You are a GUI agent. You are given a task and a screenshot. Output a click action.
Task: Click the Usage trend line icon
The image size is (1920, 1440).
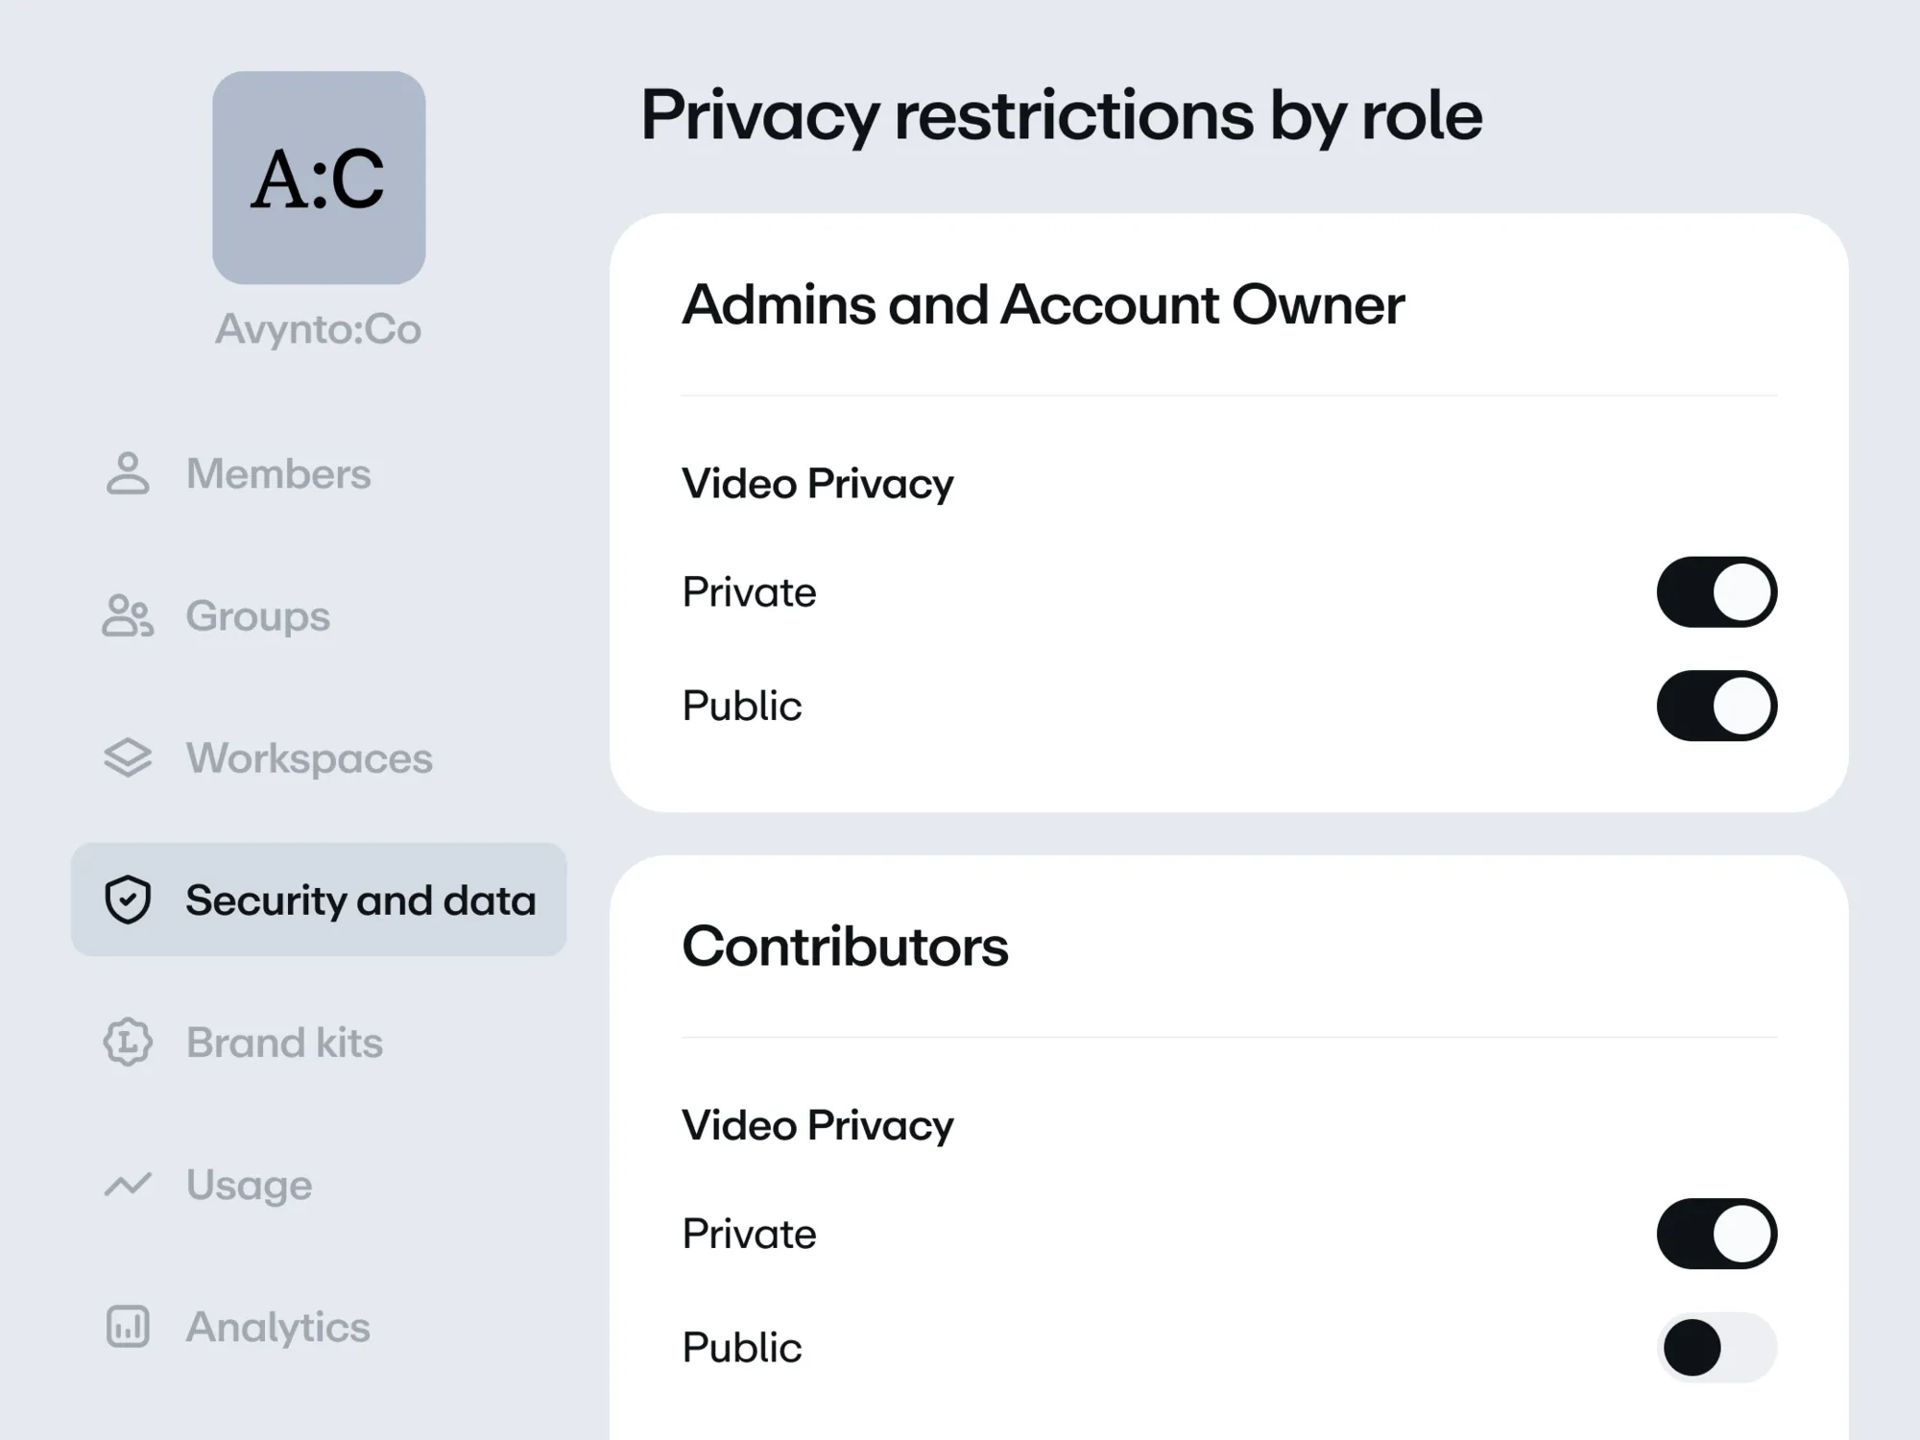pos(128,1185)
